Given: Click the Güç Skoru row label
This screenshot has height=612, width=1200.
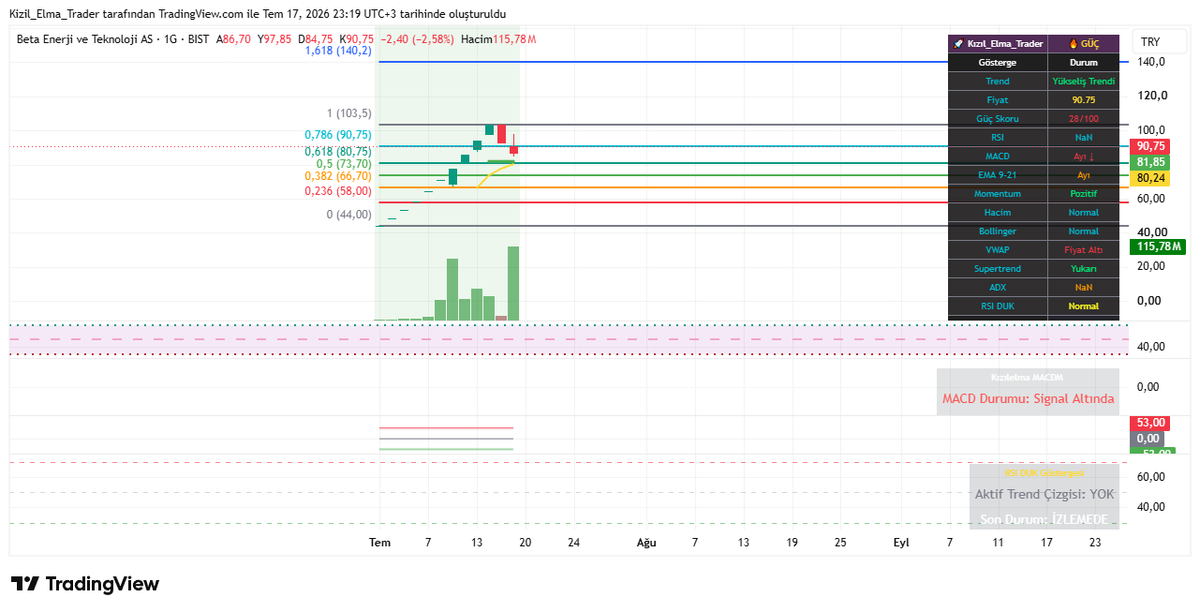Looking at the screenshot, I should tap(997, 118).
